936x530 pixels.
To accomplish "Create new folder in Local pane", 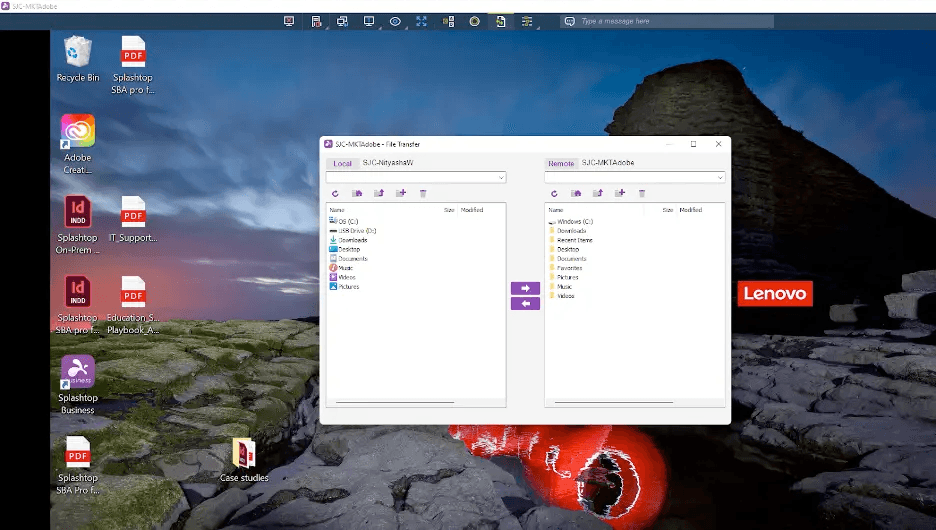I will [401, 193].
